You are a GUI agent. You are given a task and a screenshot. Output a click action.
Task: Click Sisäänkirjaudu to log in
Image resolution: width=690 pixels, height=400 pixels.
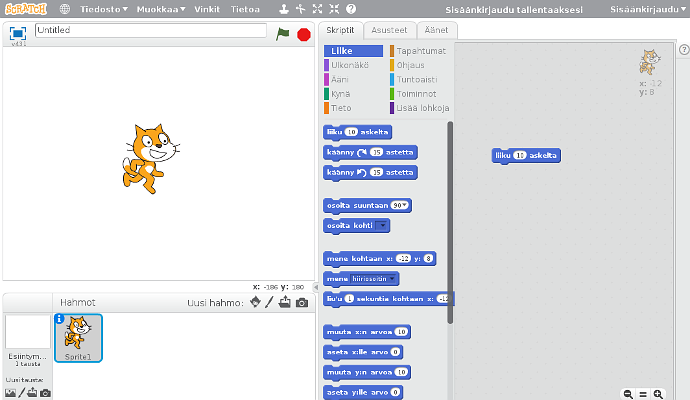(x=646, y=9)
